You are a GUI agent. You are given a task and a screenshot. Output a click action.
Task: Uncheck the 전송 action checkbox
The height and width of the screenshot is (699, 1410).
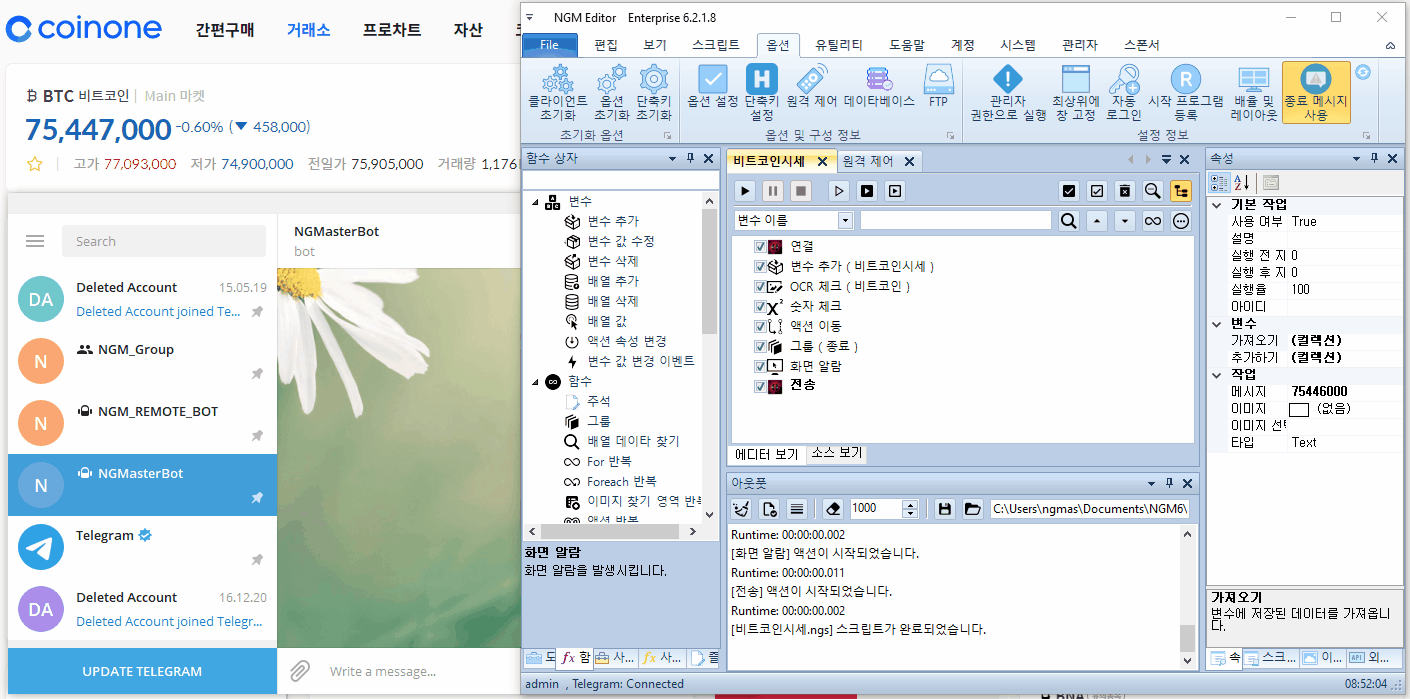point(760,386)
